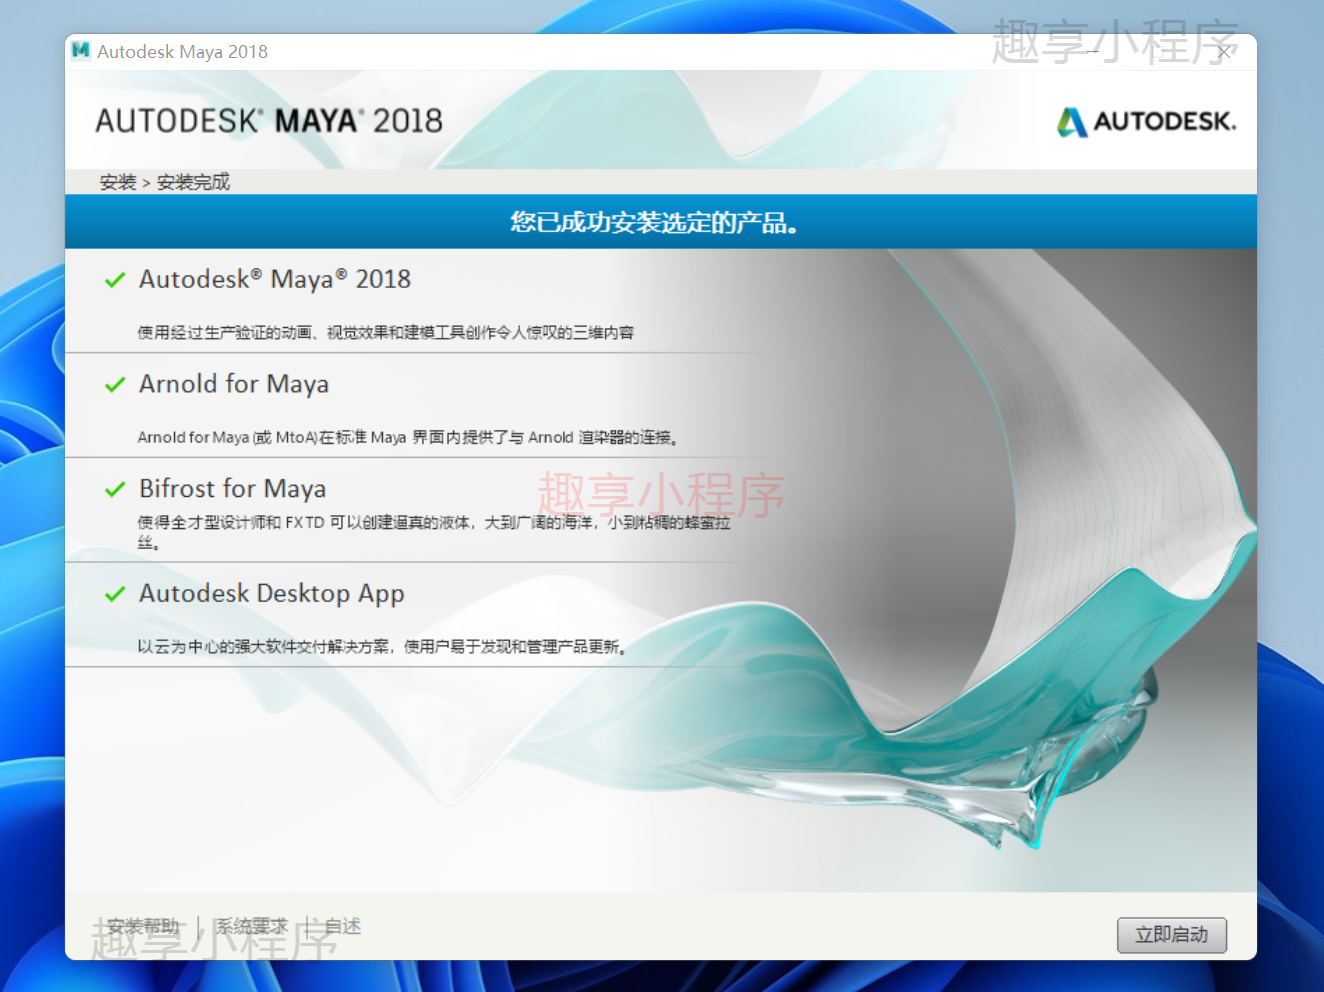Select the Arnold for Maya product title
This screenshot has width=1324, height=992.
[234, 384]
